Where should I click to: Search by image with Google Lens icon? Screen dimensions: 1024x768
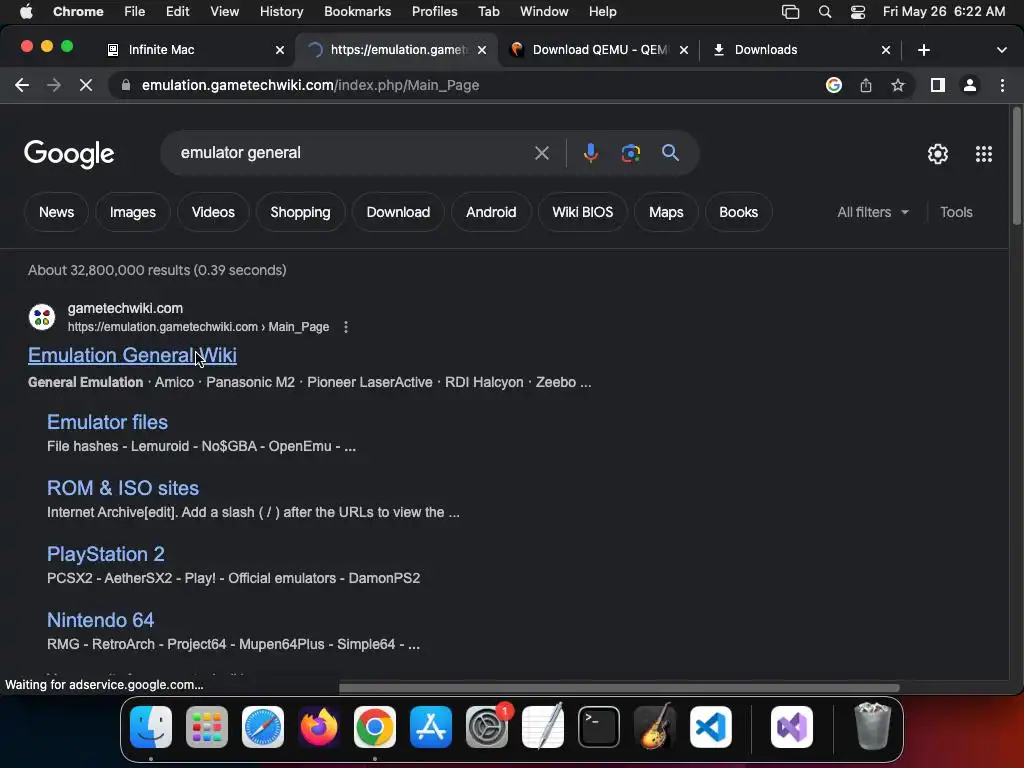coord(630,153)
